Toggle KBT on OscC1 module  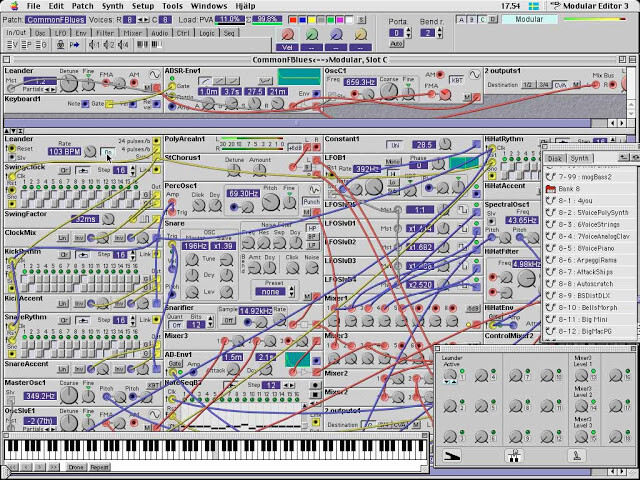click(x=456, y=80)
